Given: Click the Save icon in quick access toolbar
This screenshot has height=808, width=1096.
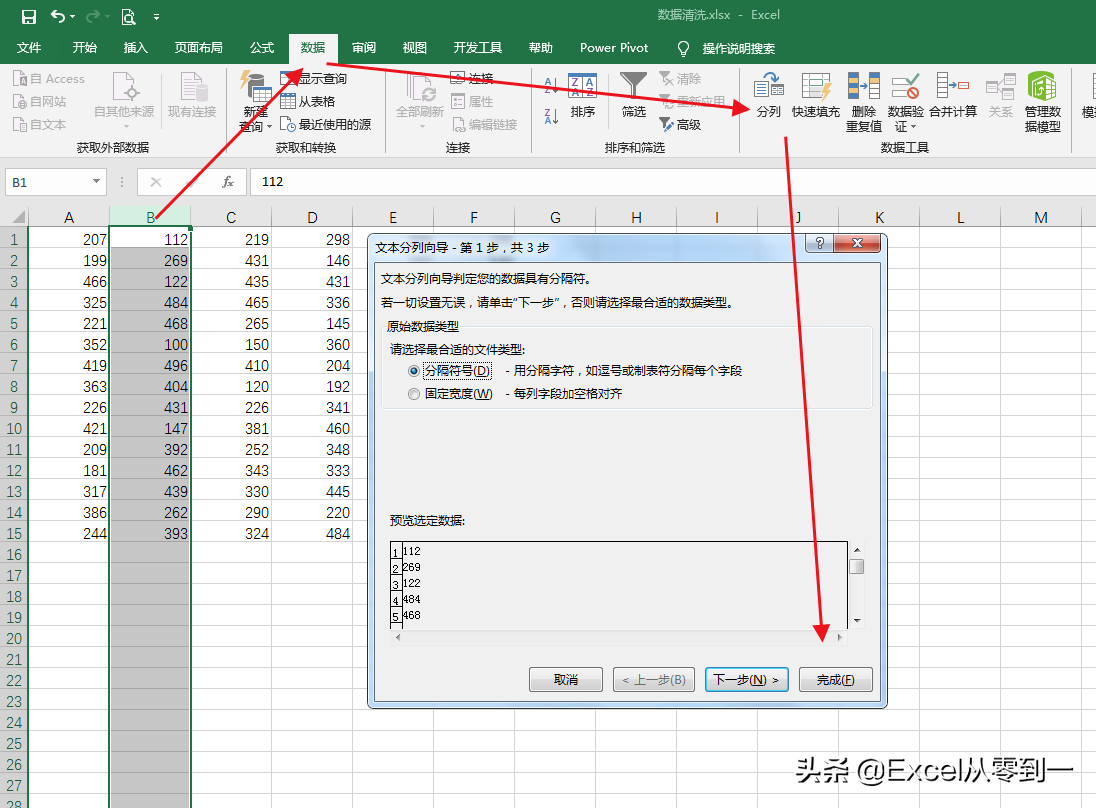Looking at the screenshot, I should (x=29, y=17).
